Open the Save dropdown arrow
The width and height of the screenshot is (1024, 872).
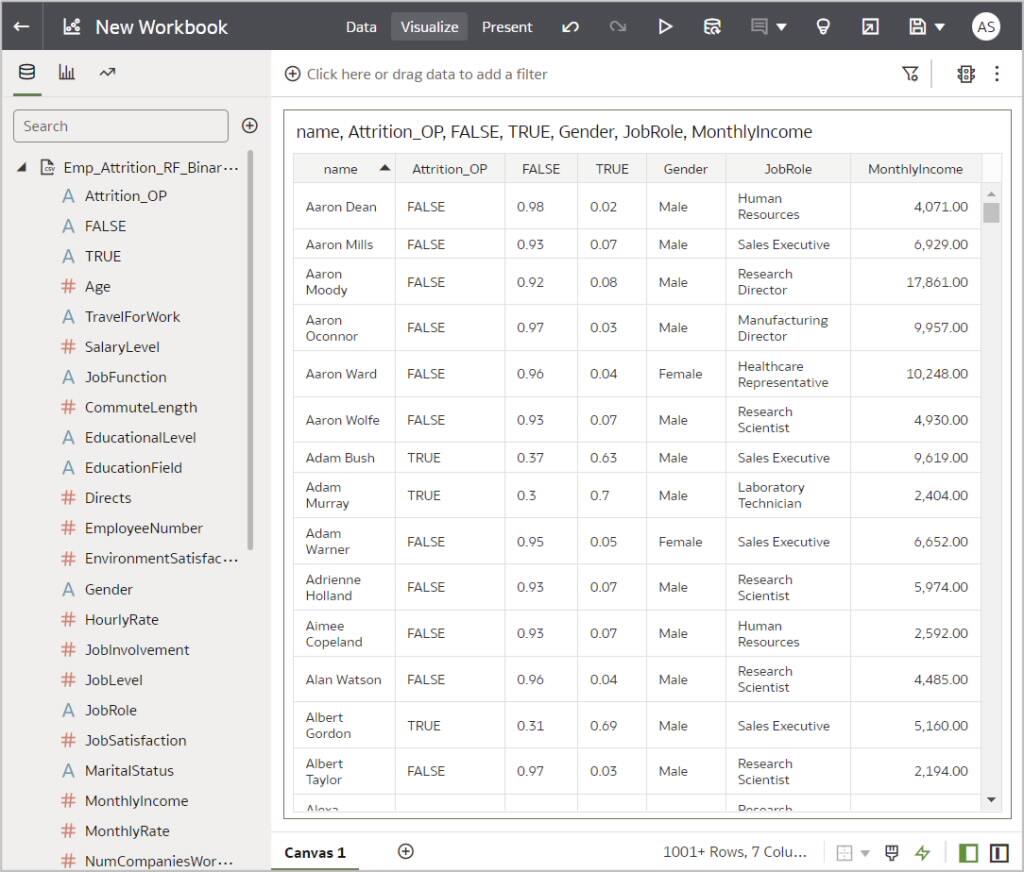pyautogui.click(x=938, y=27)
